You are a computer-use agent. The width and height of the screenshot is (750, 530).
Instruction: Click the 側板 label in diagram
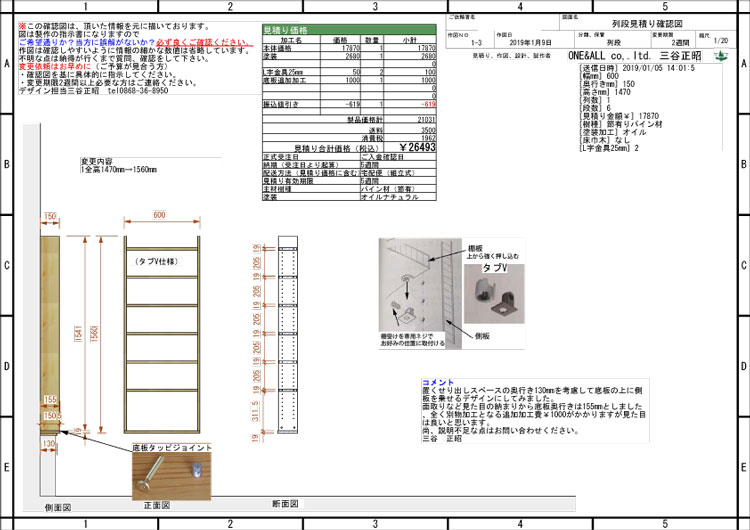click(x=482, y=336)
